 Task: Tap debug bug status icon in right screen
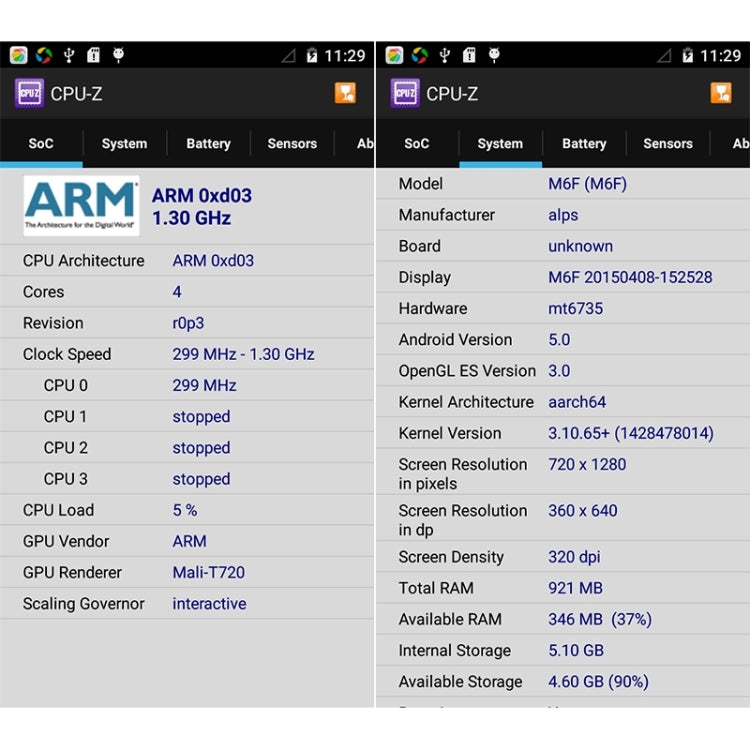tap(494, 55)
